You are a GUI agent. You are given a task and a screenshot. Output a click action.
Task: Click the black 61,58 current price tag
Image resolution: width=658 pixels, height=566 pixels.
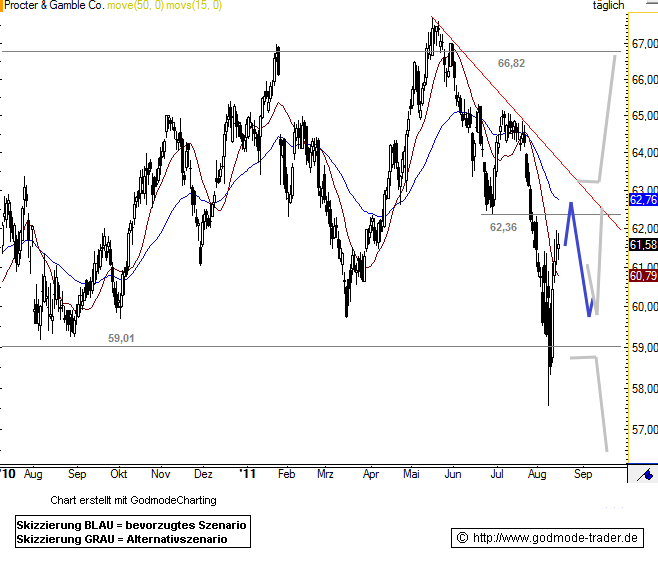coord(643,245)
